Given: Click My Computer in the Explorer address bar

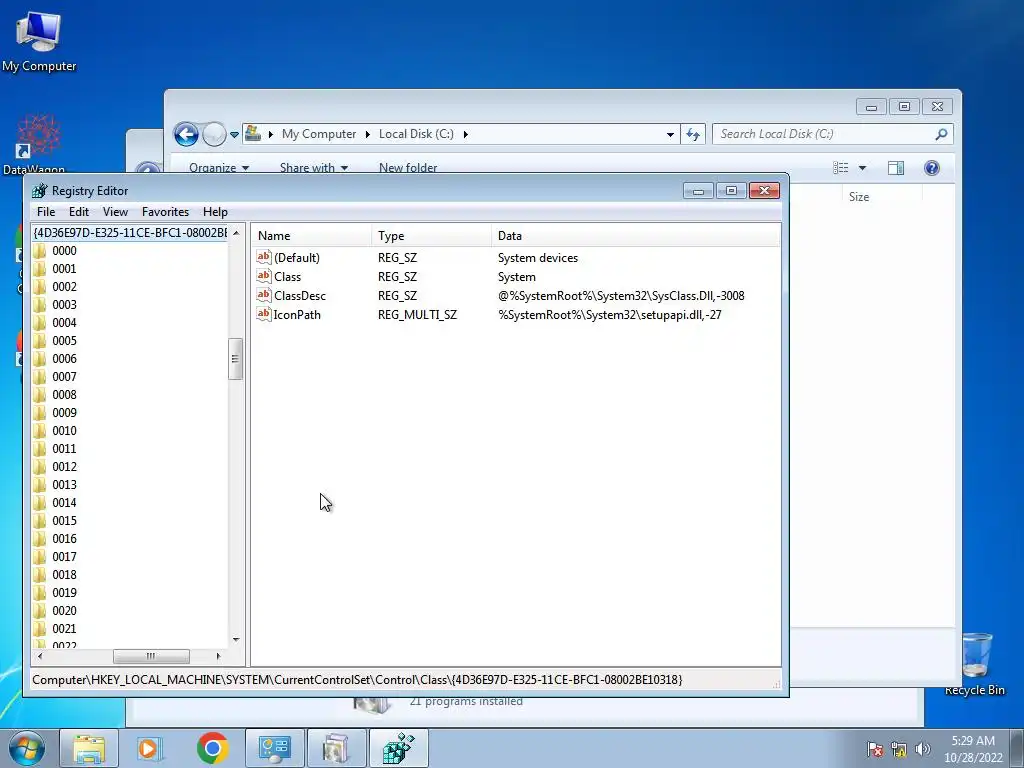Looking at the screenshot, I should coord(319,134).
